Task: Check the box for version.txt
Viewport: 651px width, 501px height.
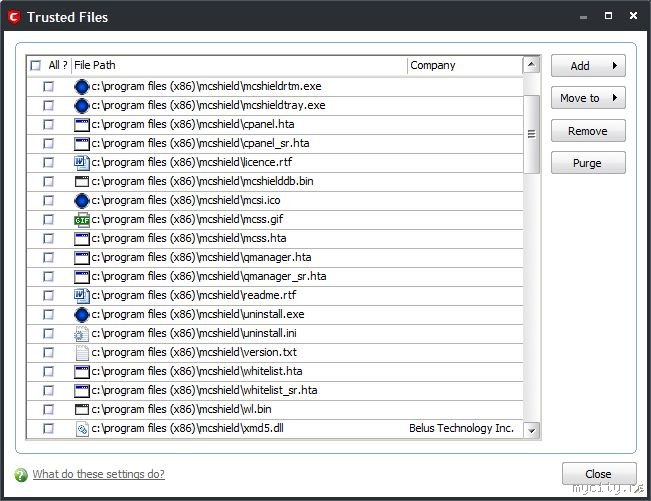Action: [x=49, y=353]
